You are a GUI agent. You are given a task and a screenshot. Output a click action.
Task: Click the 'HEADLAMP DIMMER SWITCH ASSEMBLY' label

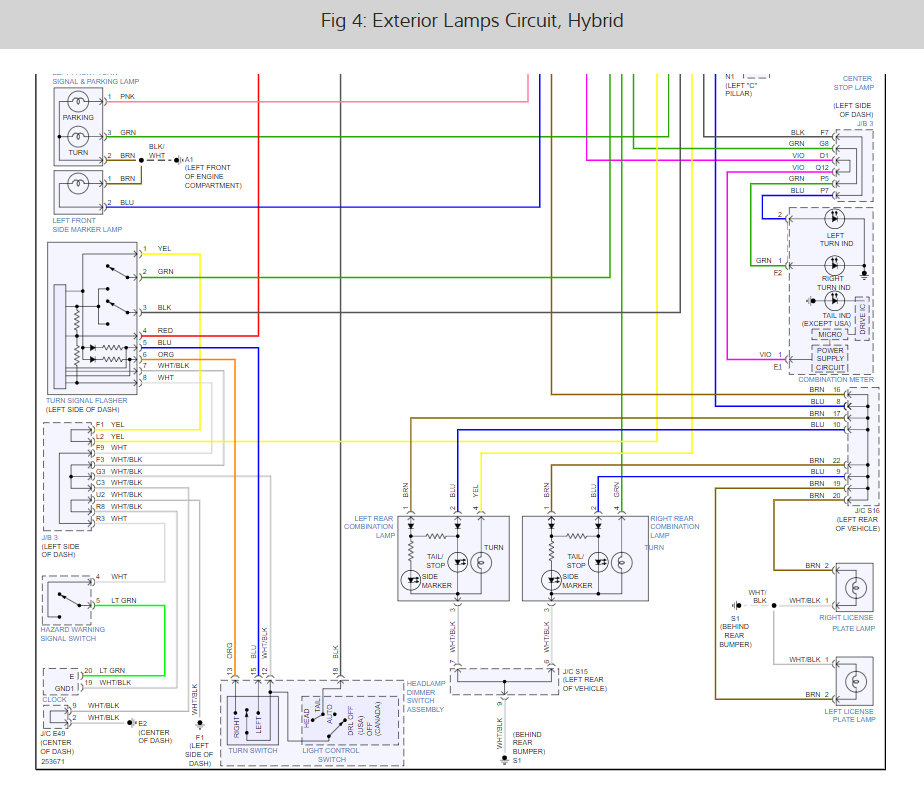tap(425, 697)
